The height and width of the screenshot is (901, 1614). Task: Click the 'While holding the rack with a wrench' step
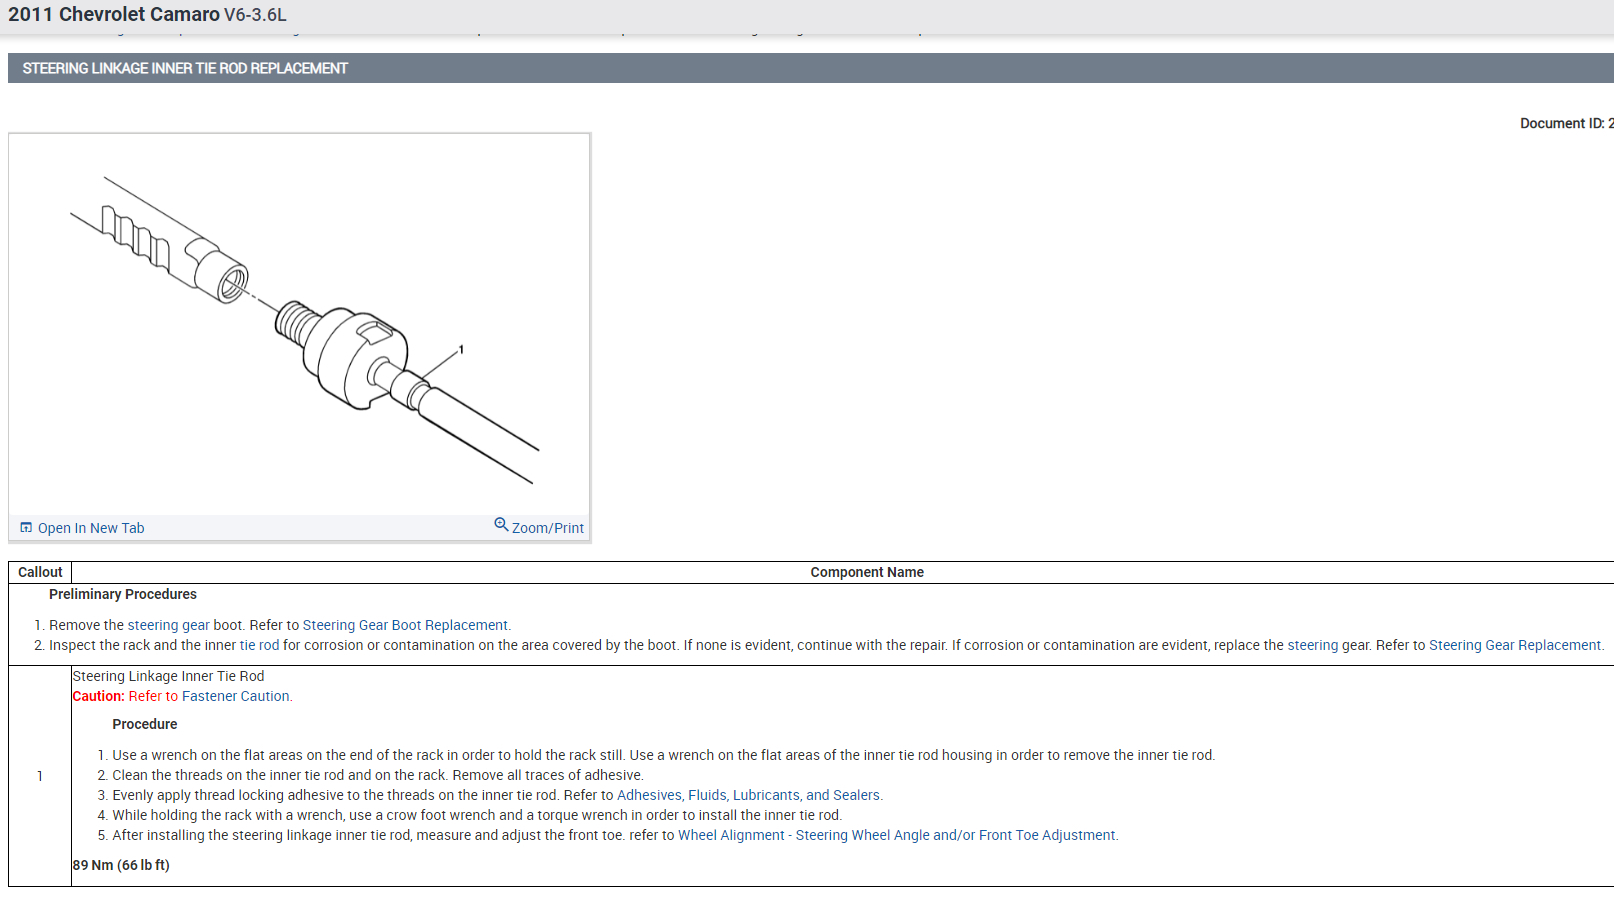(x=477, y=815)
